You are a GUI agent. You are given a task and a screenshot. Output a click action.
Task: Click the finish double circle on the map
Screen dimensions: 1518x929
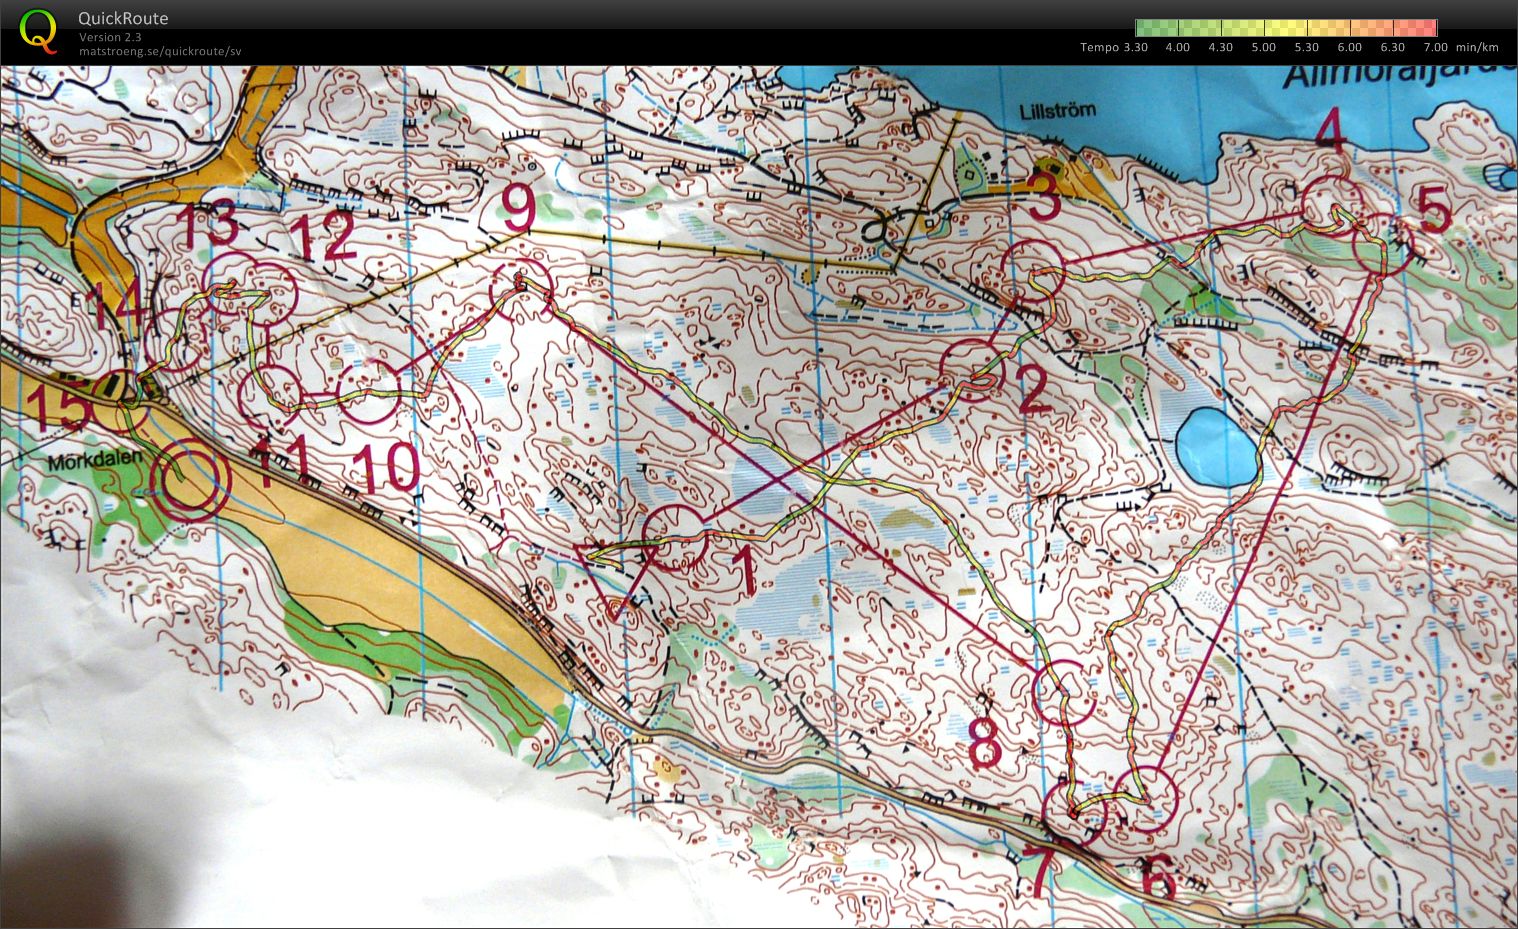click(x=190, y=479)
